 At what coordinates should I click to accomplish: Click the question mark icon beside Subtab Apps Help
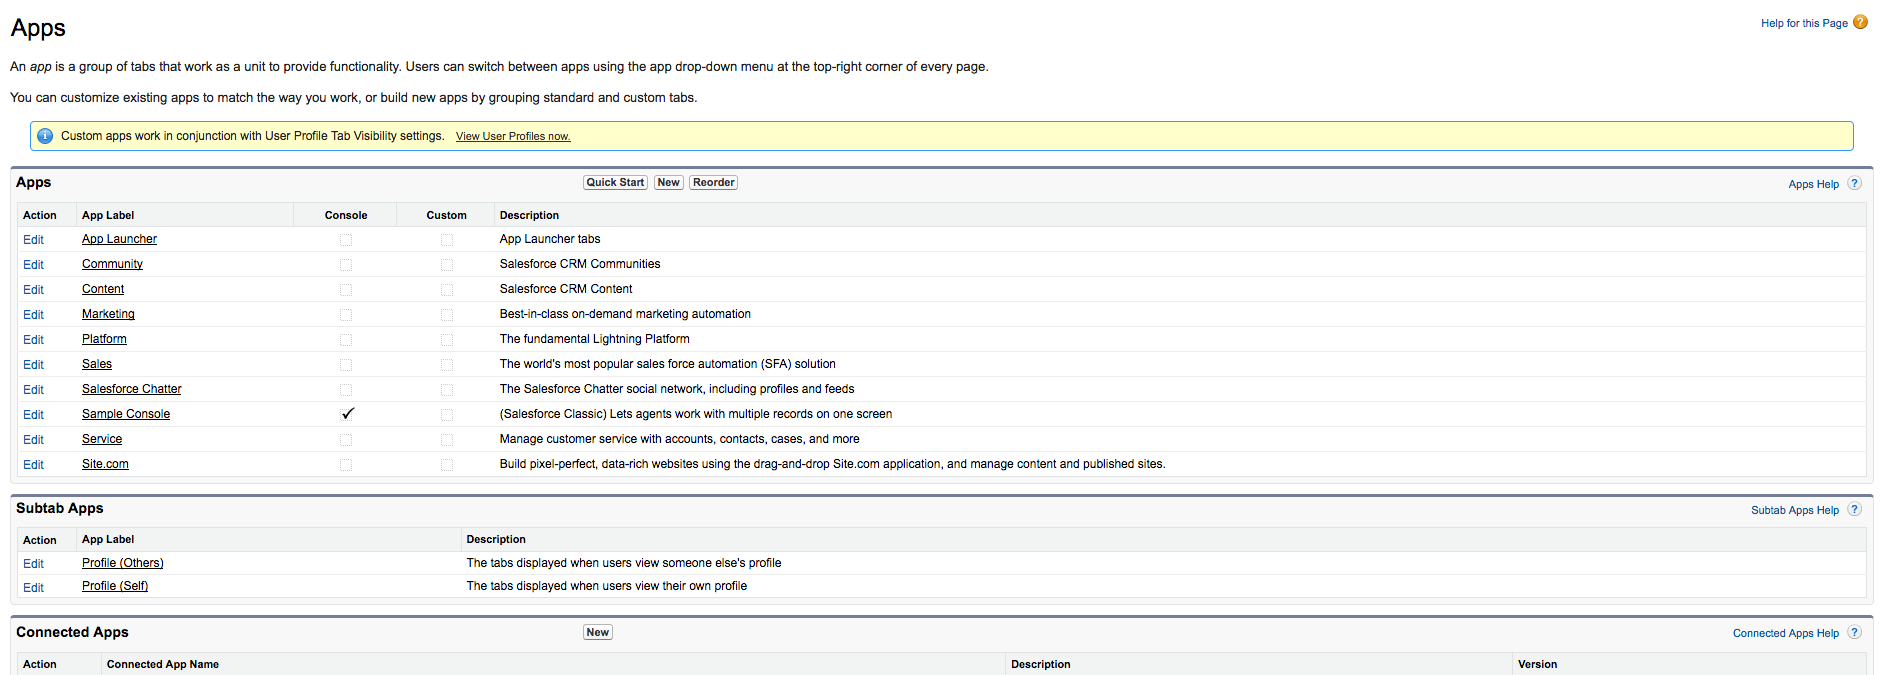[x=1854, y=510]
